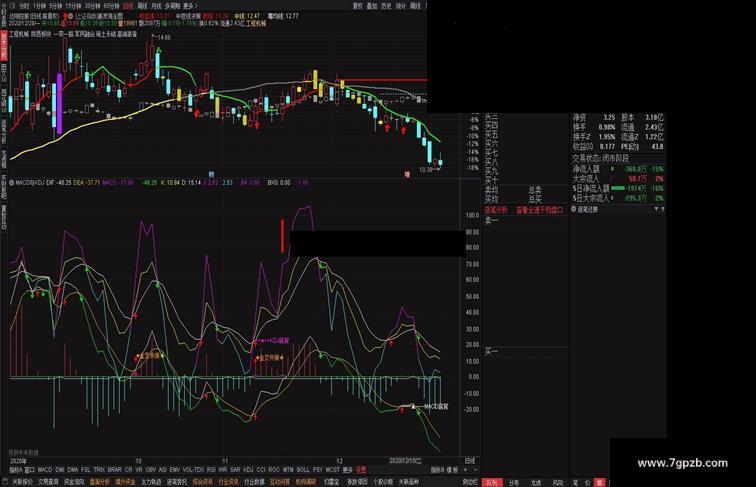Click the 模板 template button
The width and height of the screenshot is (756, 487).
click(x=452, y=470)
